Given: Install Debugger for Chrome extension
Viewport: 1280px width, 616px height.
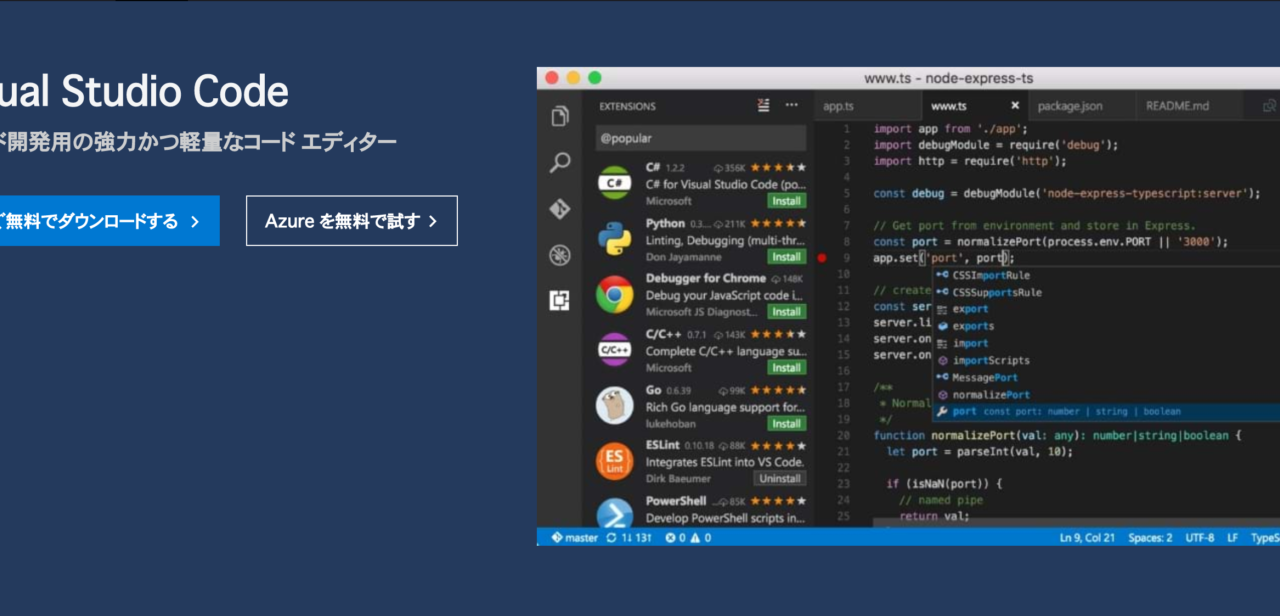Looking at the screenshot, I should click(786, 312).
